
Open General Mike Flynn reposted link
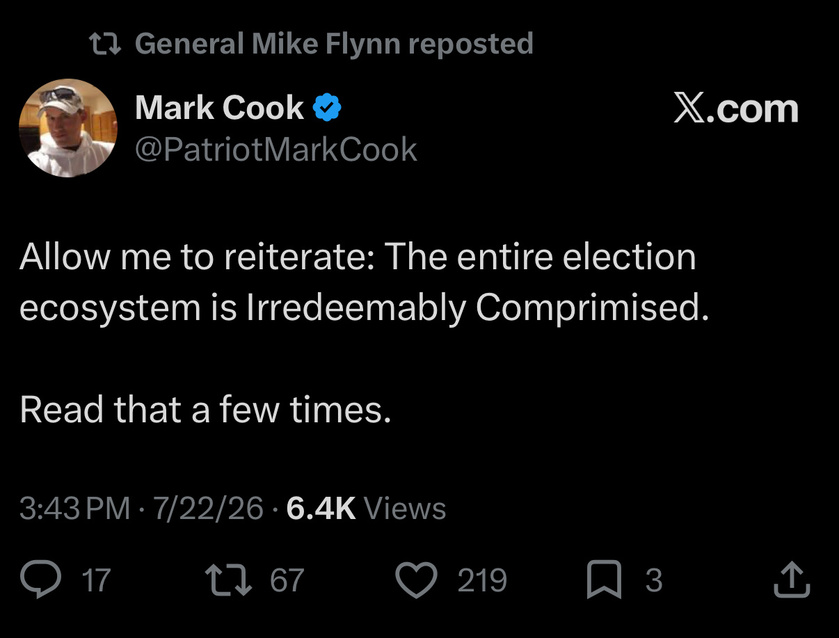(334, 43)
